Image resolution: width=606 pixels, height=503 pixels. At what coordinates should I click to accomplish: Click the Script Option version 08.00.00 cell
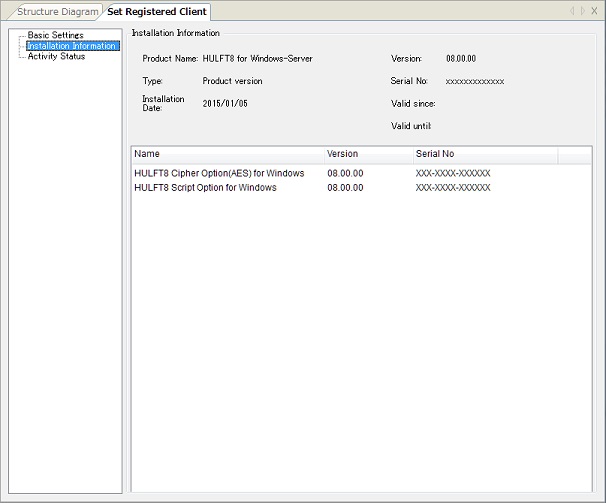point(345,187)
